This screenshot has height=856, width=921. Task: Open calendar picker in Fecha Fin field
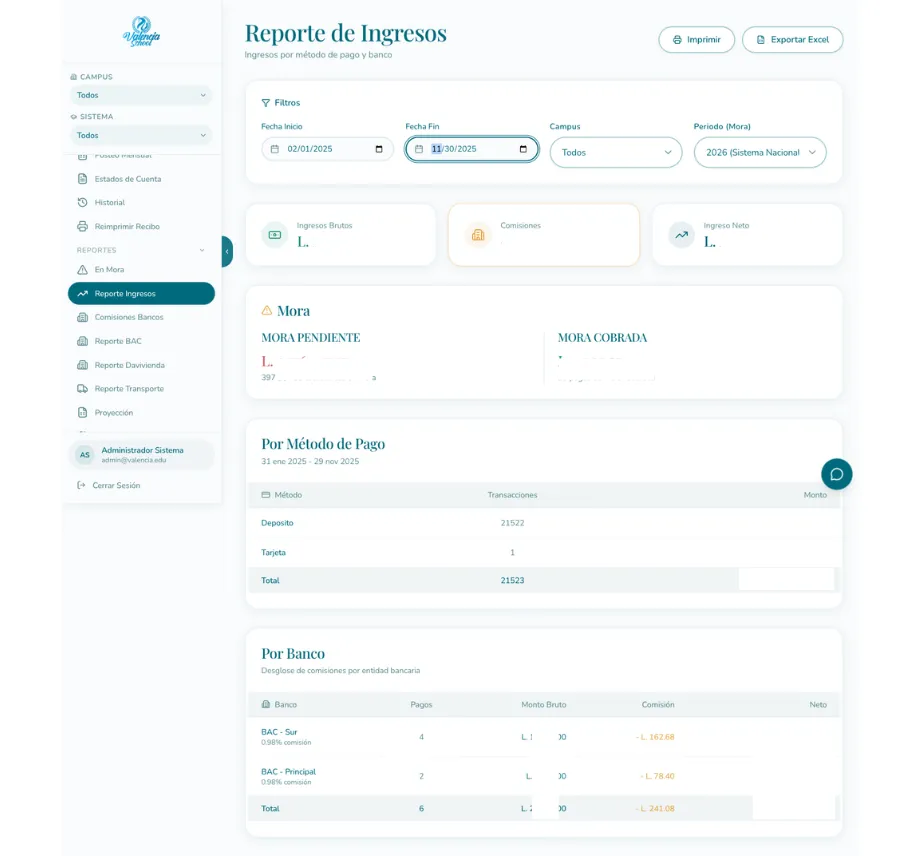[523, 149]
